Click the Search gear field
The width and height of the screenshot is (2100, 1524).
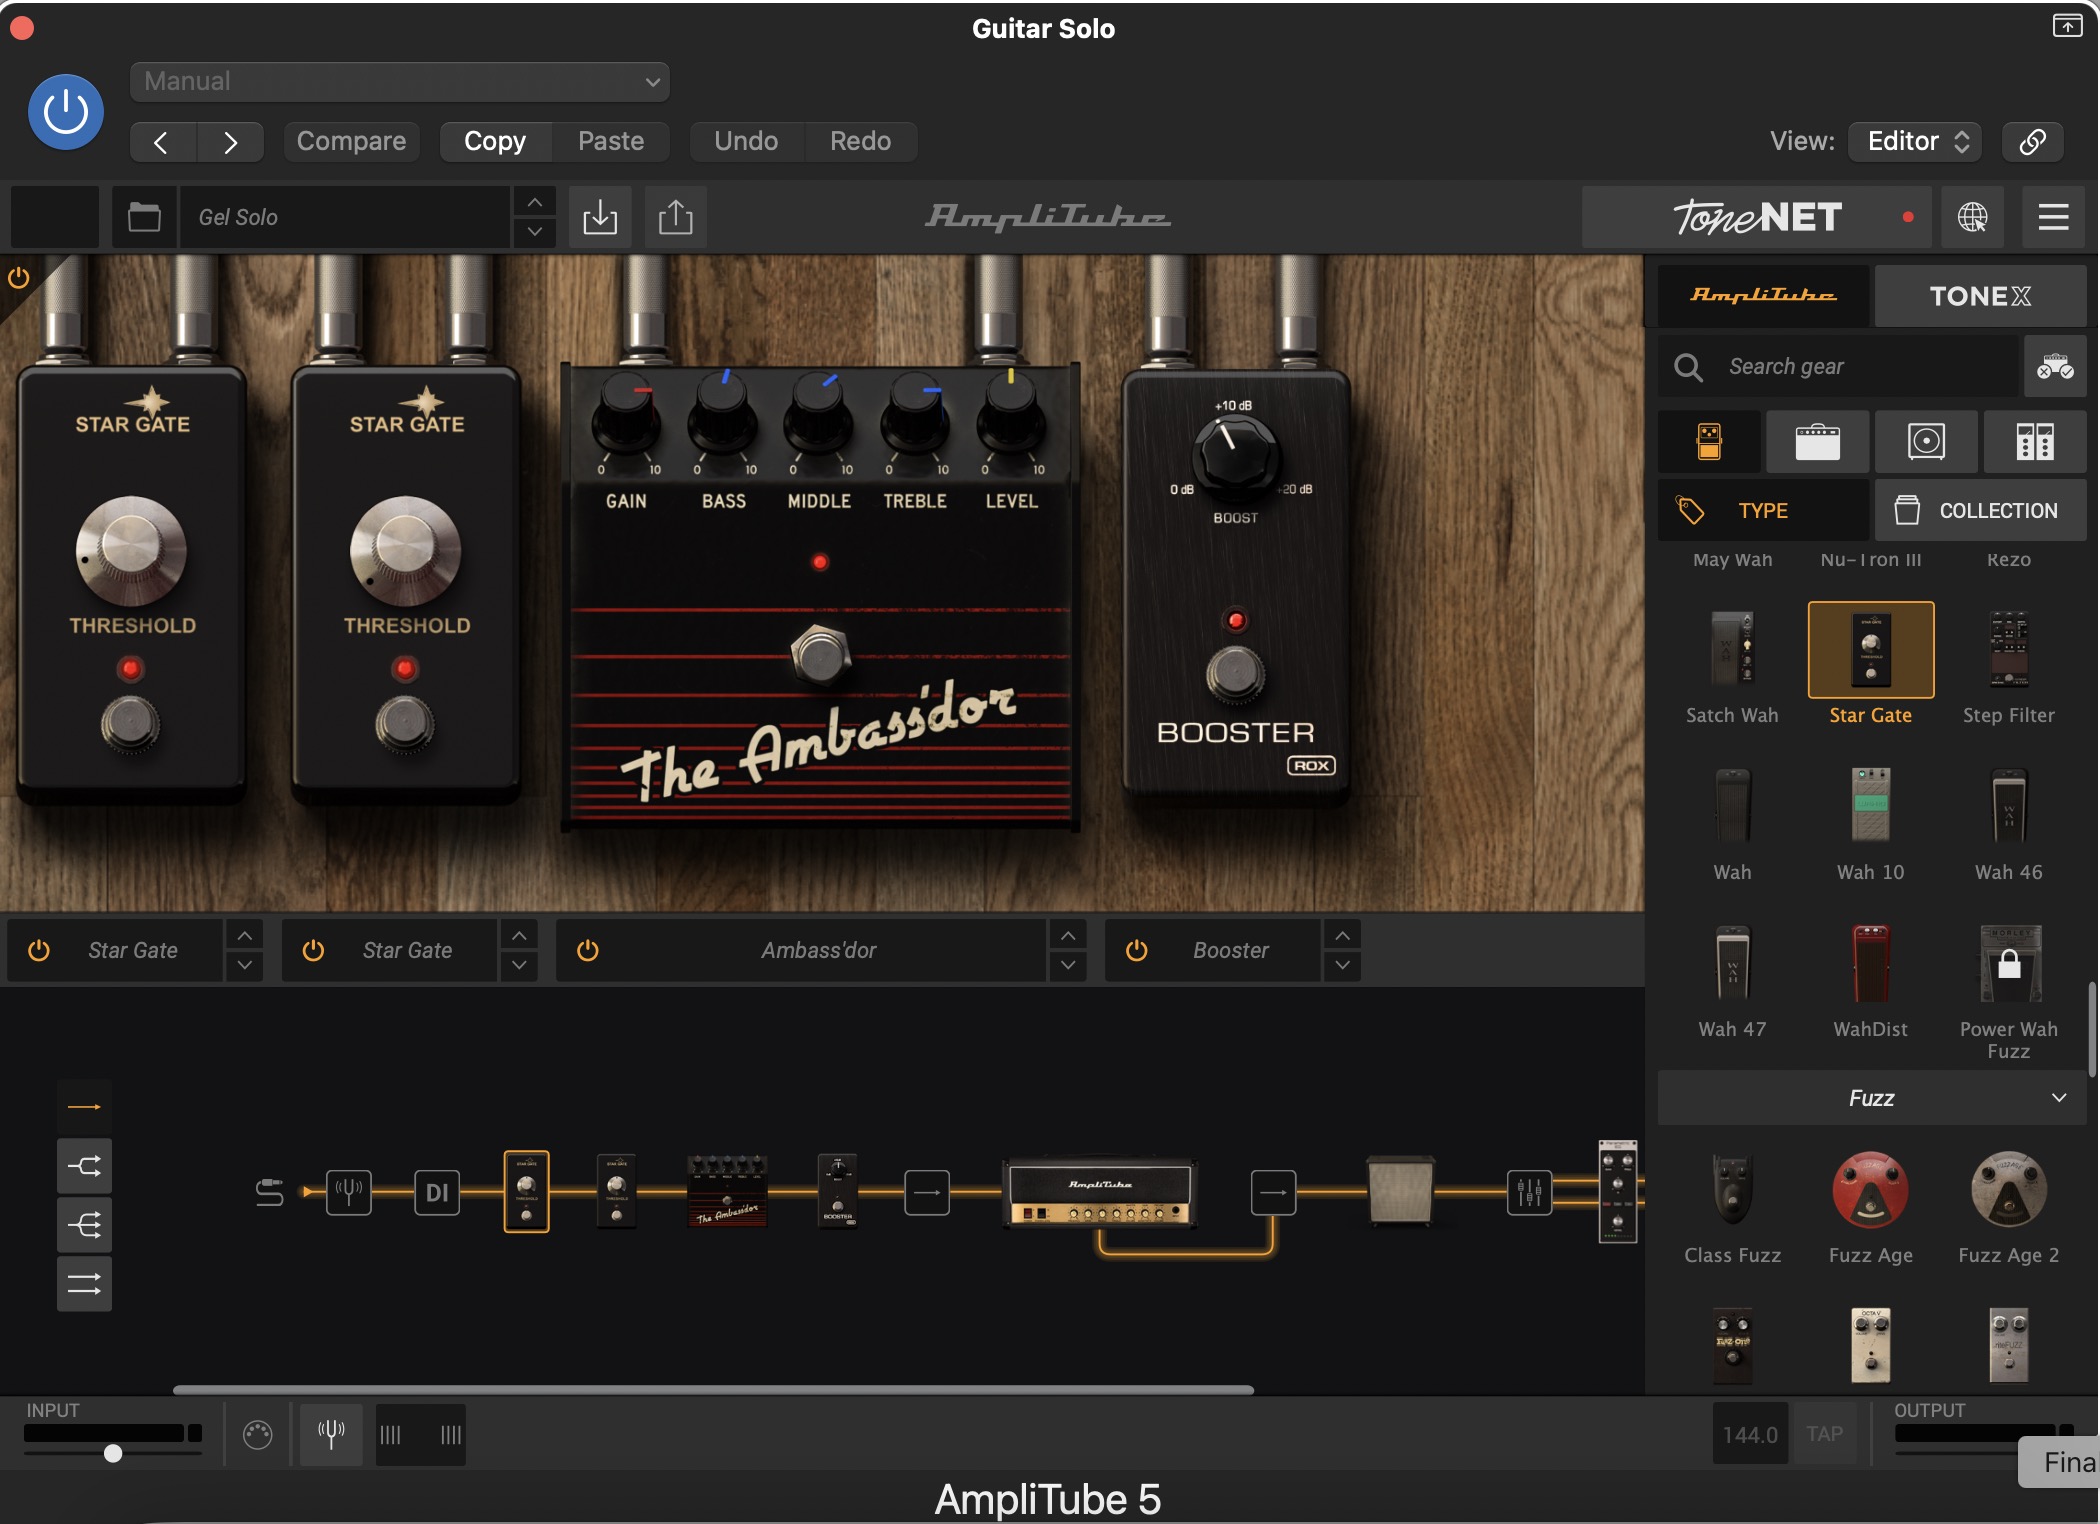coord(1838,367)
